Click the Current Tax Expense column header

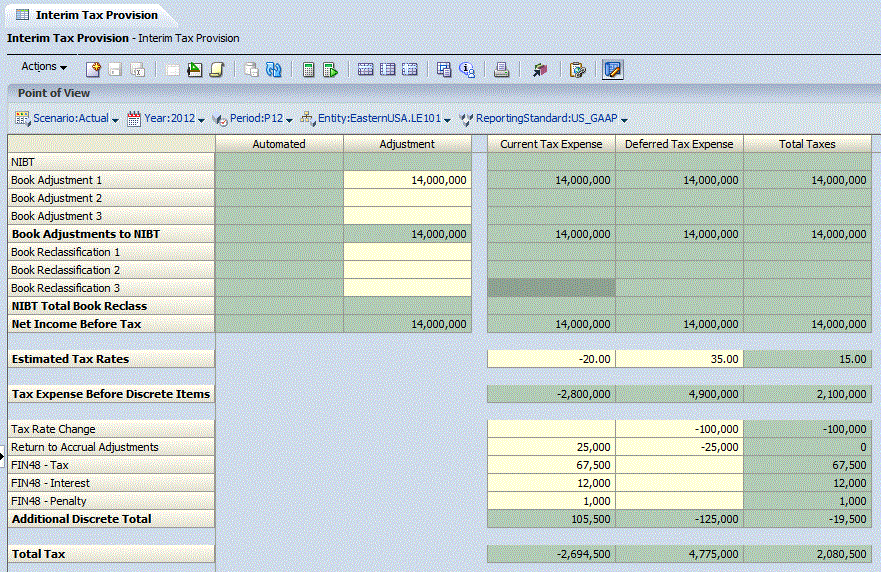pyautogui.click(x=551, y=144)
